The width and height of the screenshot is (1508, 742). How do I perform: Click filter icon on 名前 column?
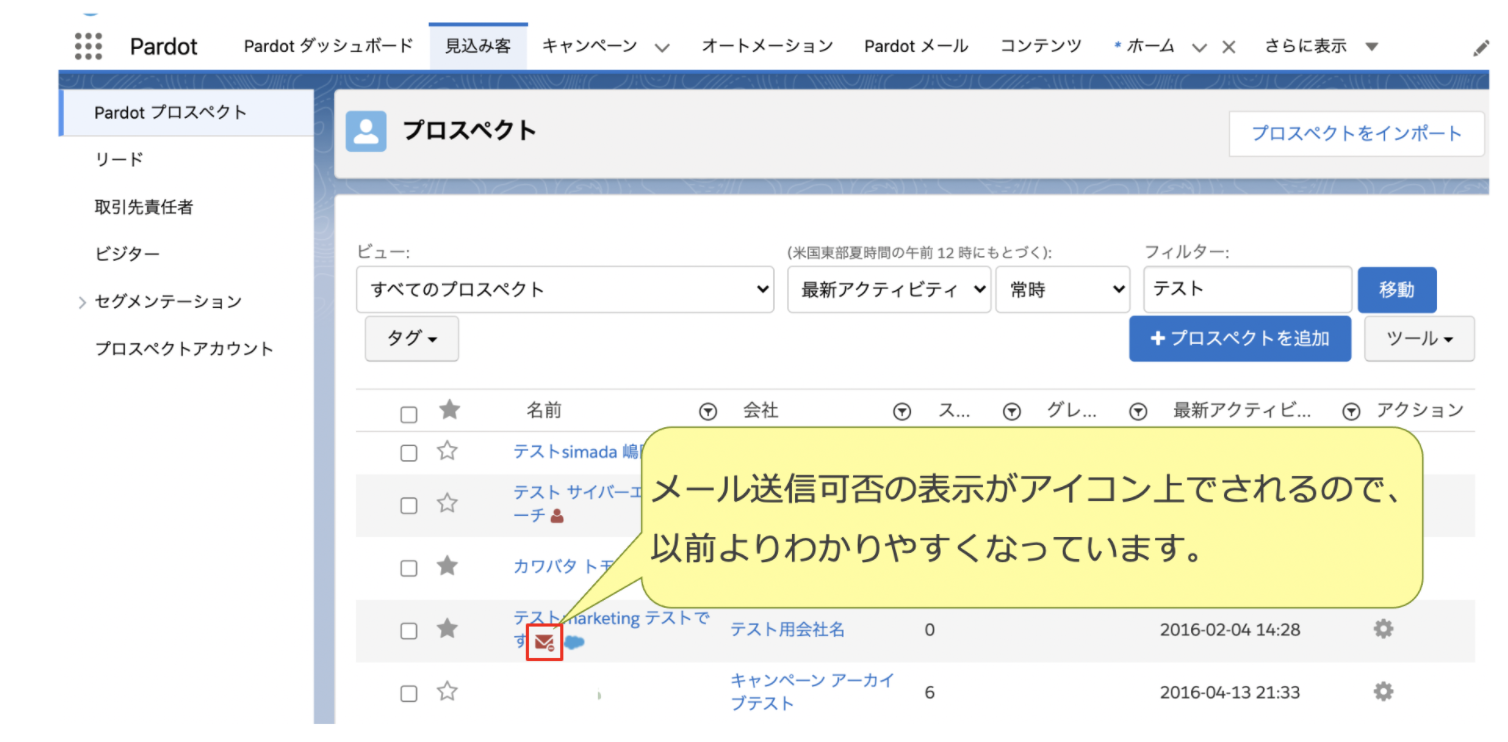click(x=708, y=411)
